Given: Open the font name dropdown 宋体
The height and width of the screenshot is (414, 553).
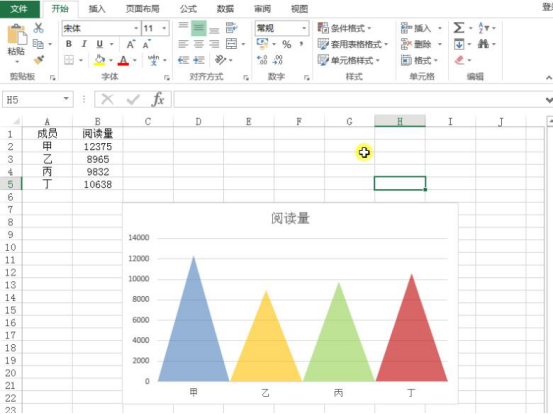Looking at the screenshot, I should pyautogui.click(x=136, y=28).
